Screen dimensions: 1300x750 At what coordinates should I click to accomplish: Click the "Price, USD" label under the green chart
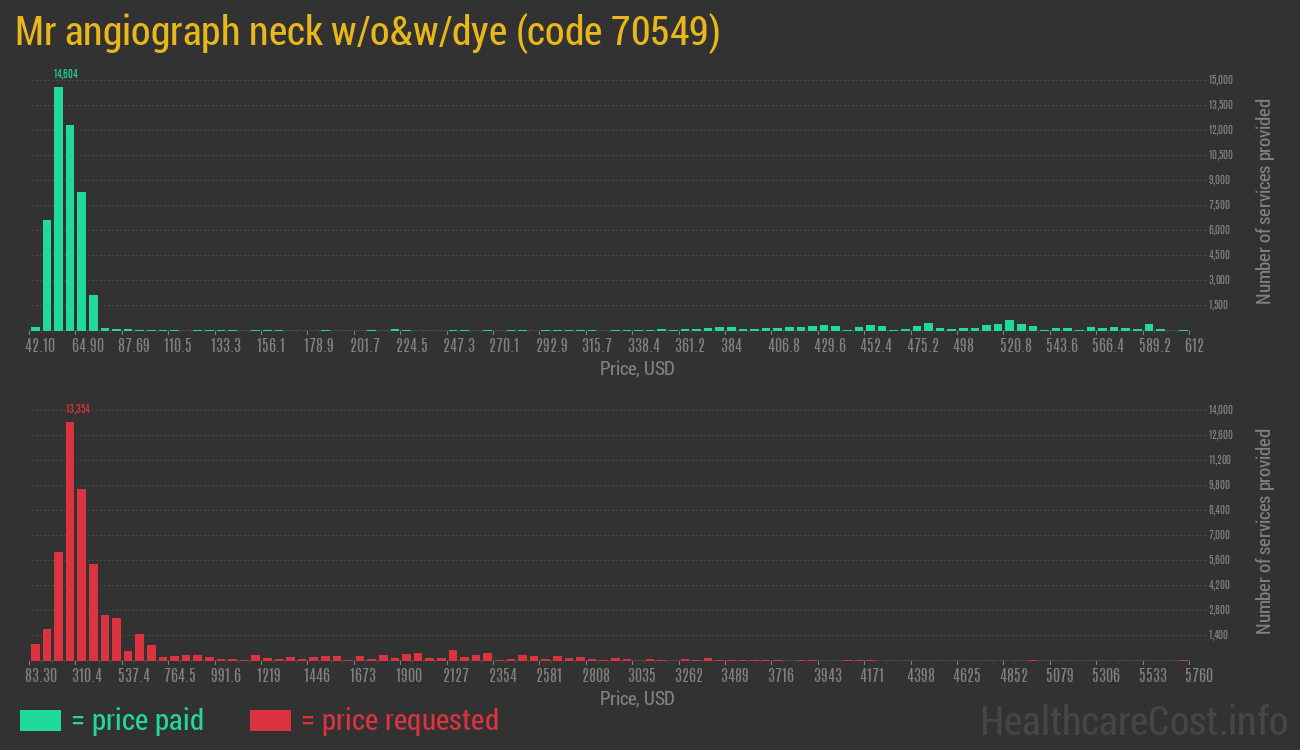pos(637,369)
